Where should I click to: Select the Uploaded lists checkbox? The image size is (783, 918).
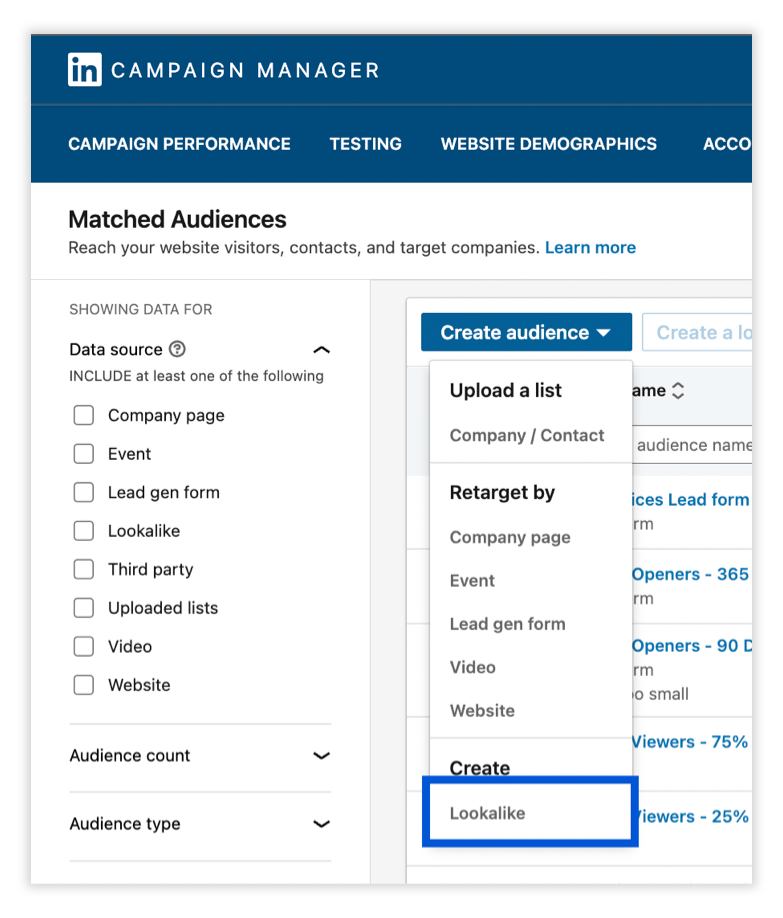point(84,608)
